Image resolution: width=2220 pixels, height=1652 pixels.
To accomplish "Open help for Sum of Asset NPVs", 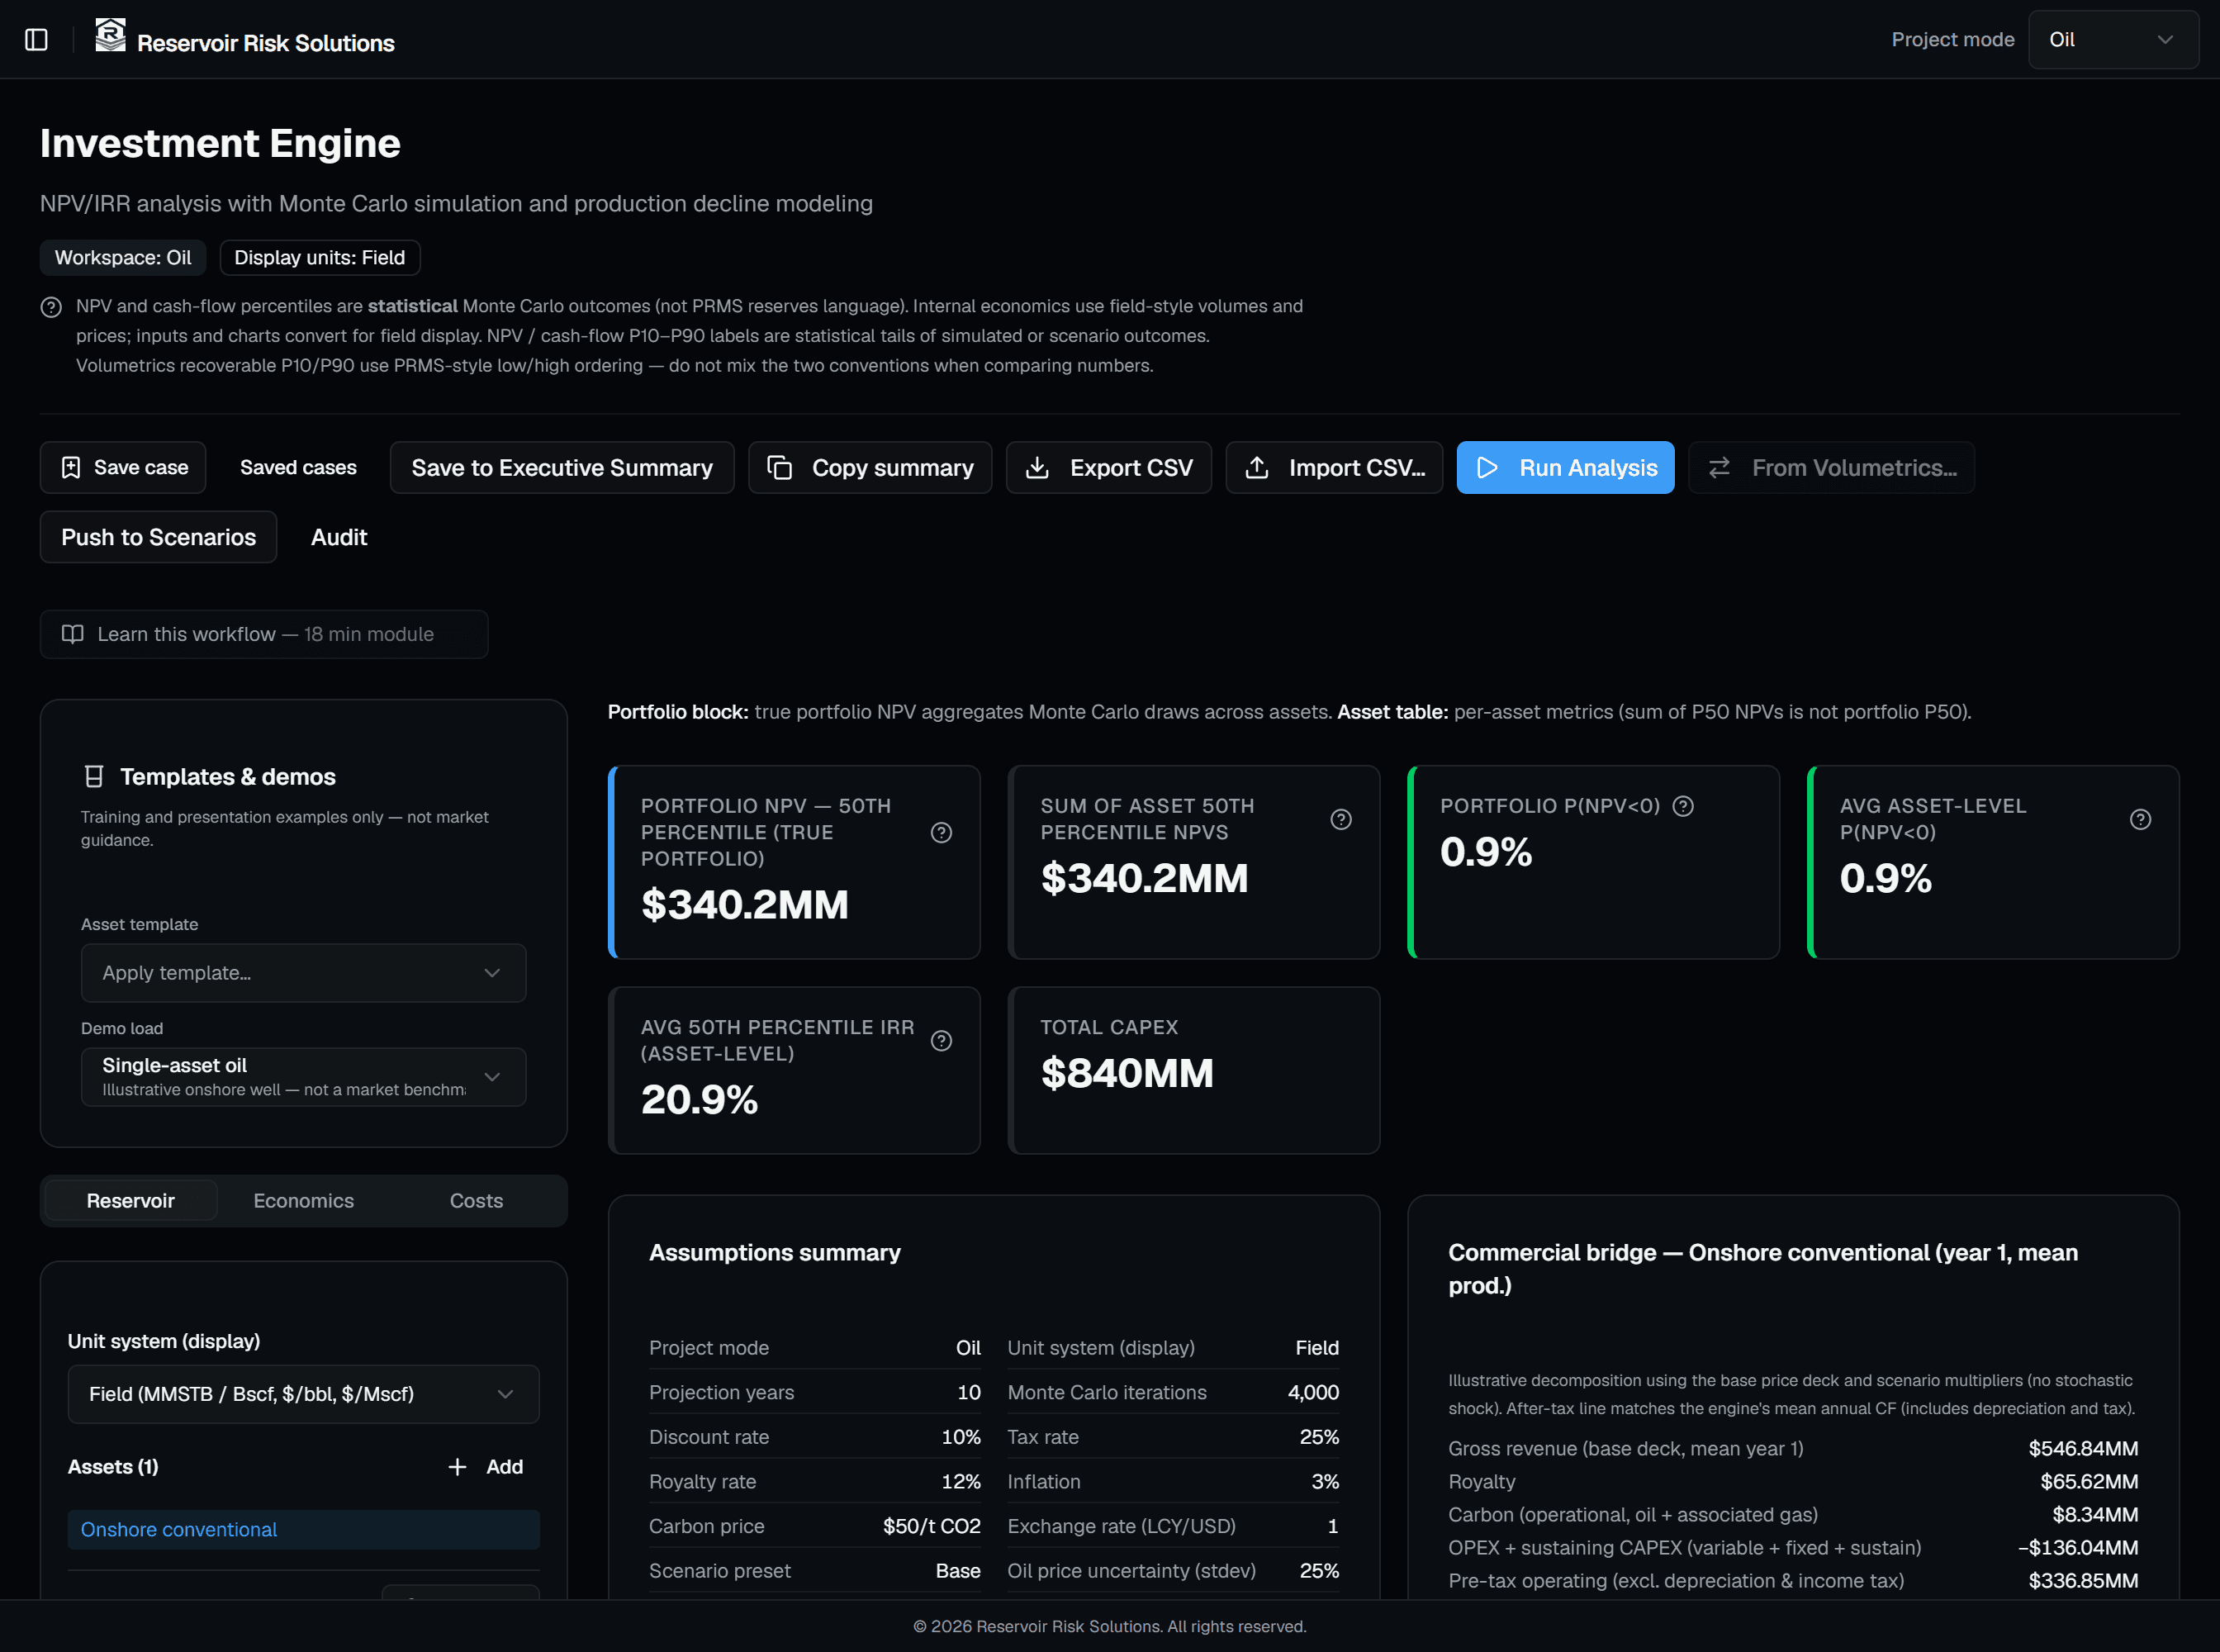I will pyautogui.click(x=1341, y=820).
